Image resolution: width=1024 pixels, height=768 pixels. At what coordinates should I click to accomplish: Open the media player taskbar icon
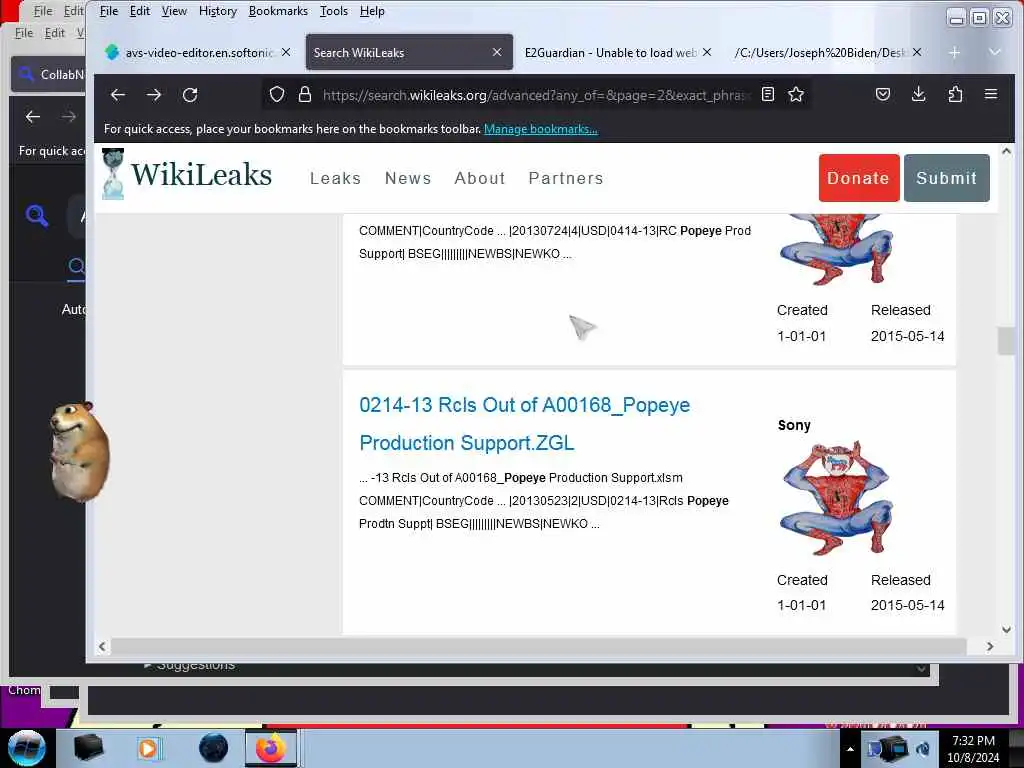click(148, 749)
